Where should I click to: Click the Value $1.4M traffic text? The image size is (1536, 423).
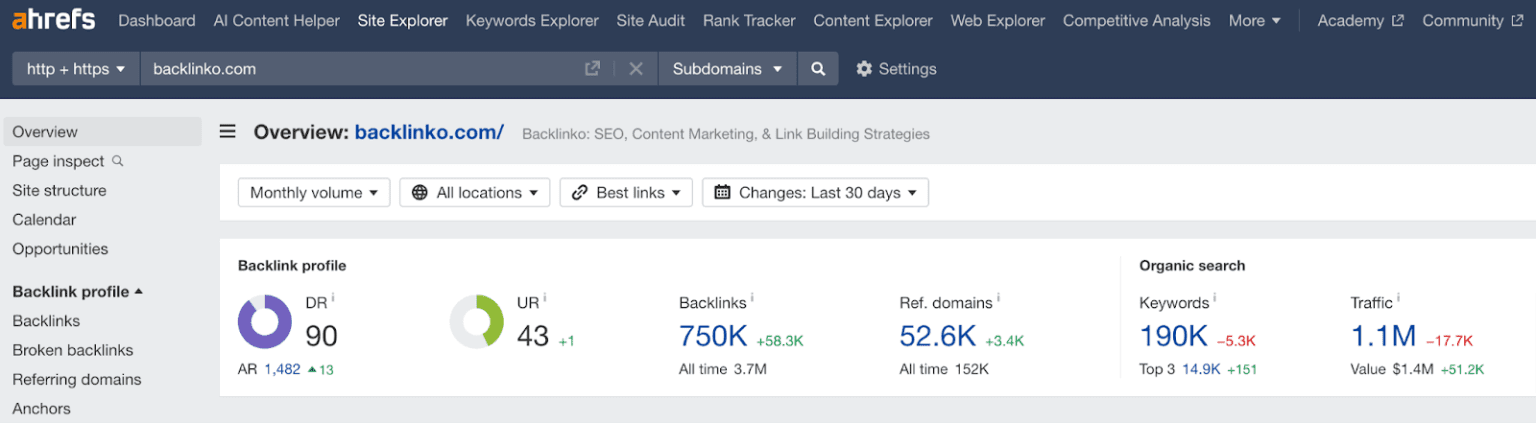click(x=1392, y=369)
